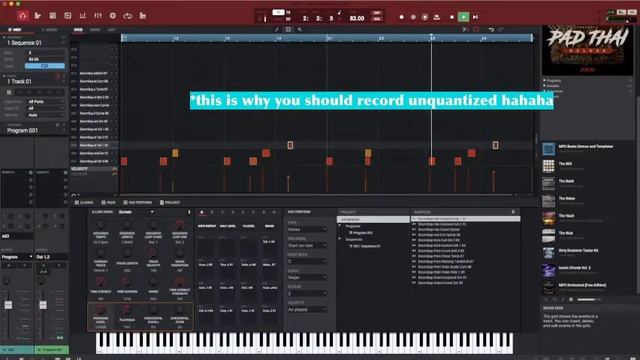Open the Q-LINKS bottom tab
Image resolution: width=640 pixels, height=360 pixels.
point(84,202)
